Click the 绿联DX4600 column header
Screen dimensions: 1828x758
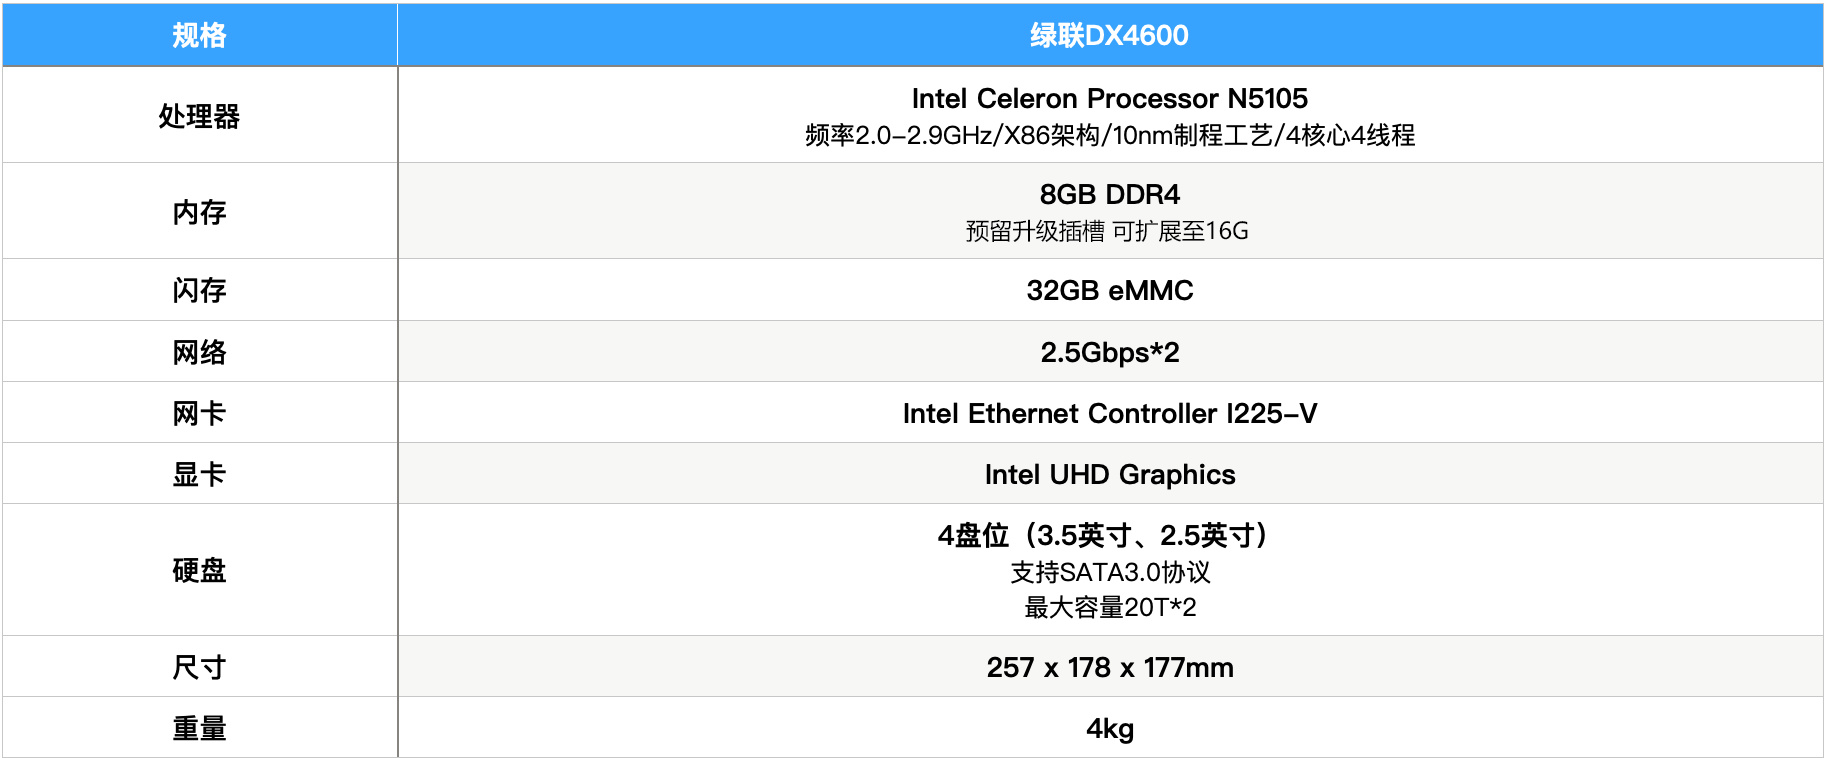click(1109, 35)
